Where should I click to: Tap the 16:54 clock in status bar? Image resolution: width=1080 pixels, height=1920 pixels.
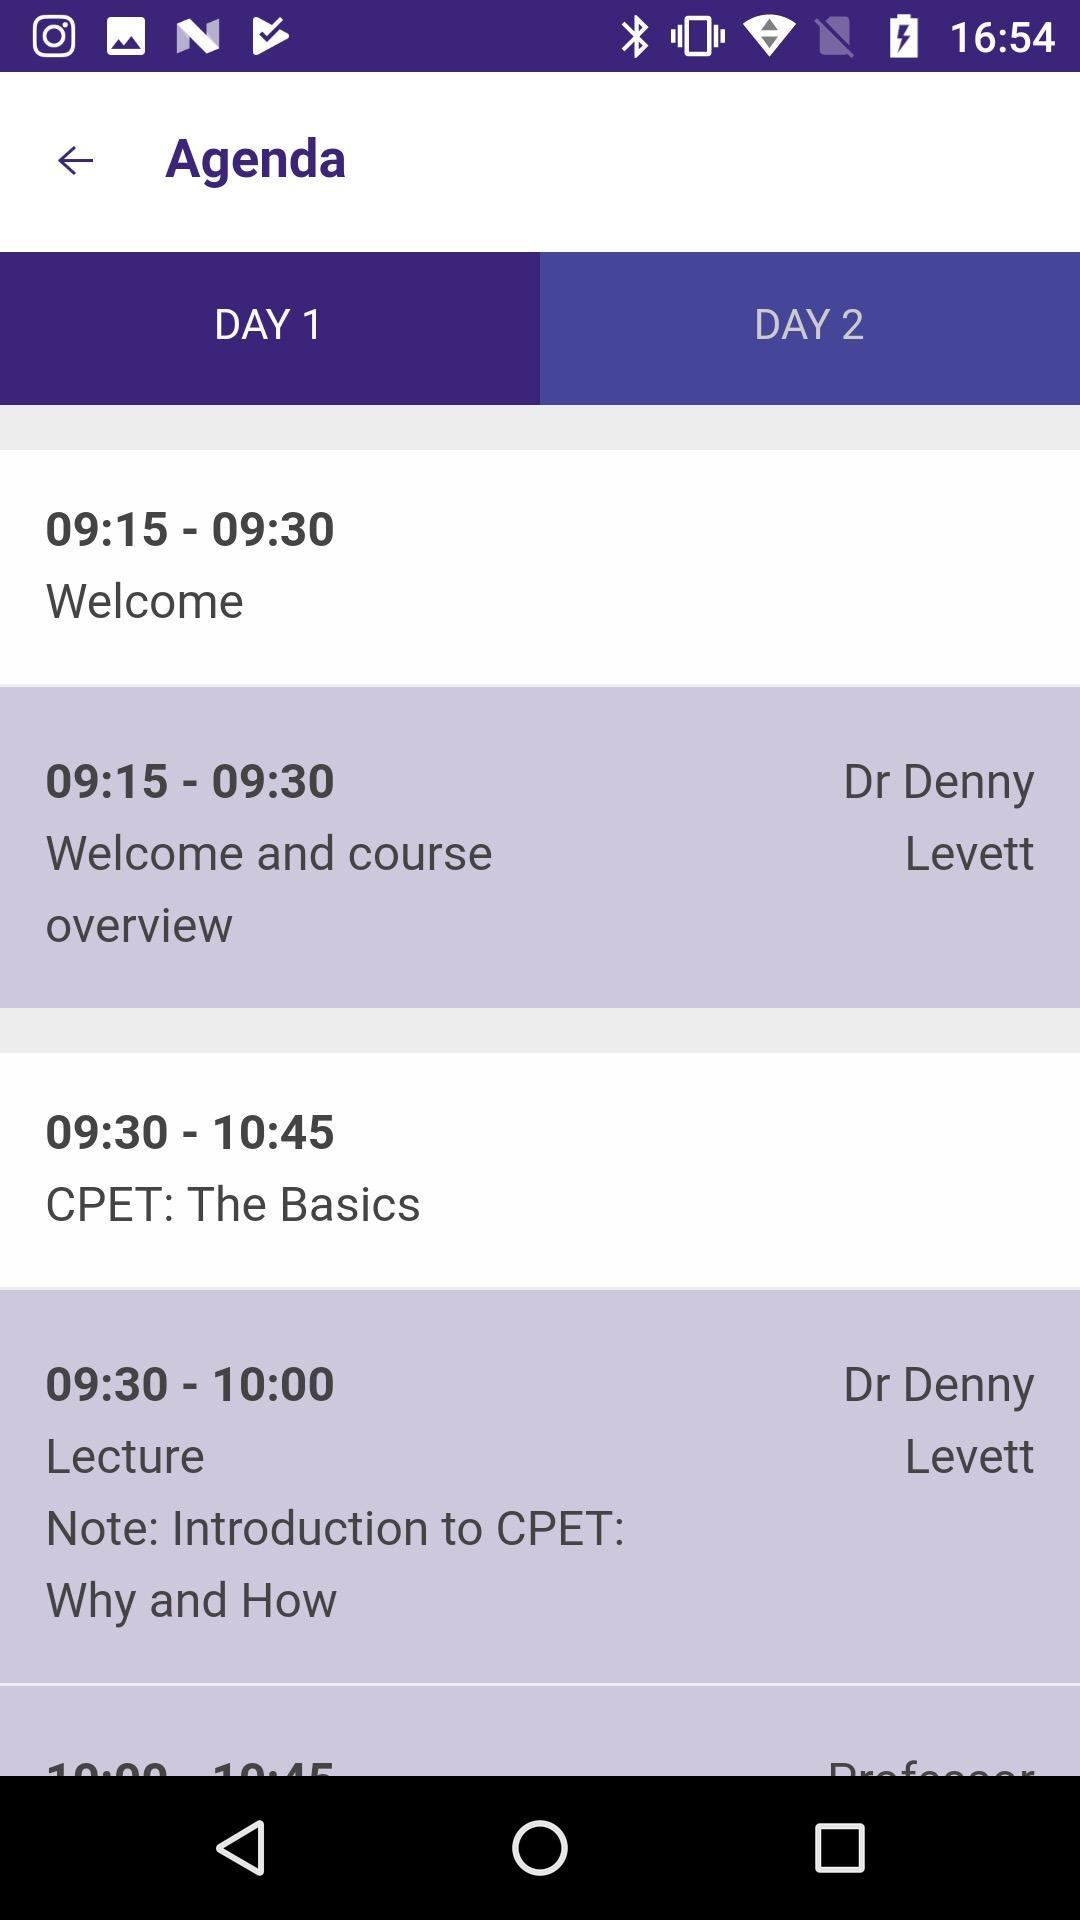[1001, 37]
